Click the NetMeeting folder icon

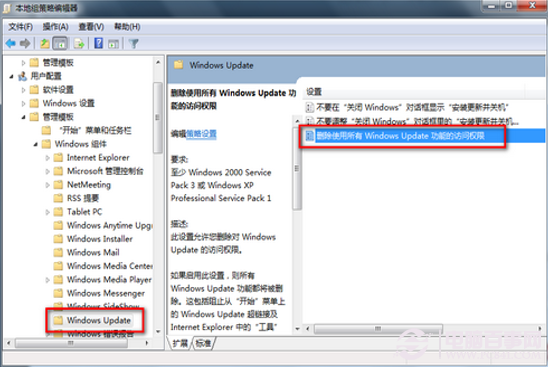58,185
